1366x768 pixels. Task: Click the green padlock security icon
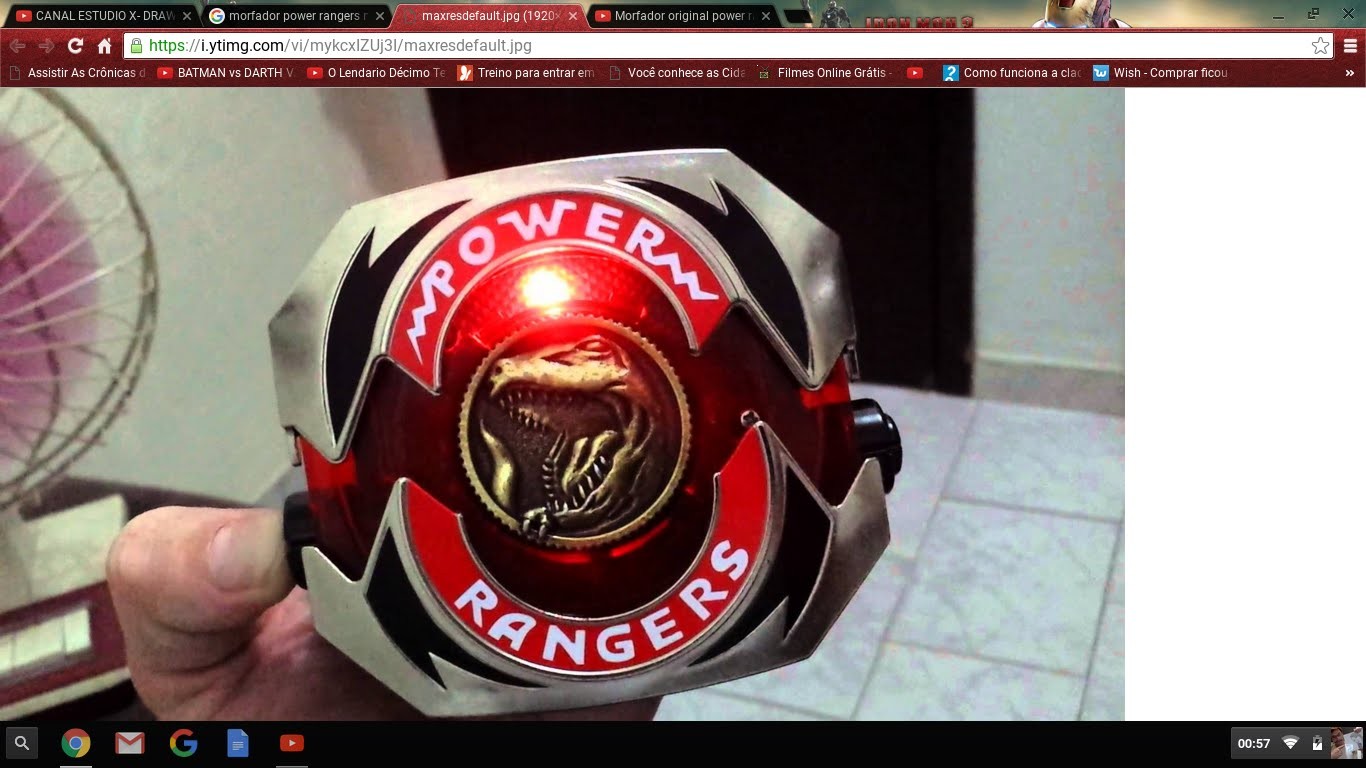tap(136, 46)
